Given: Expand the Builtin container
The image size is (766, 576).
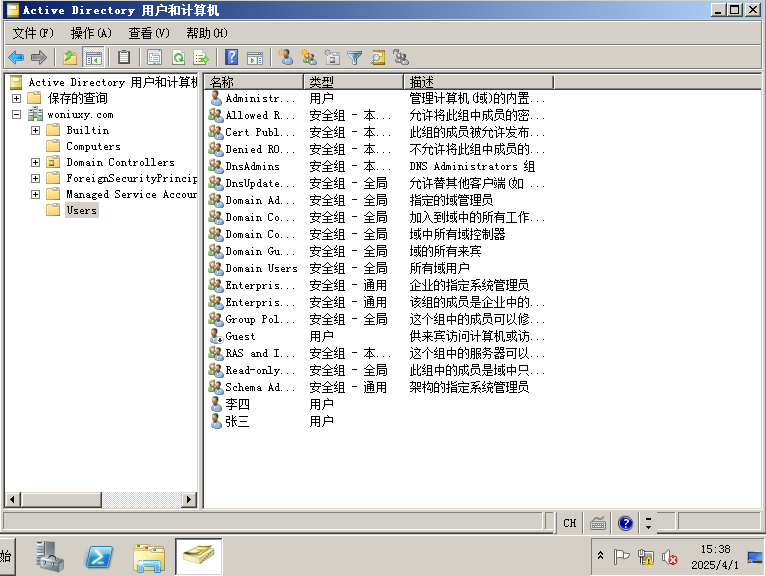Looking at the screenshot, I should 35,130.
